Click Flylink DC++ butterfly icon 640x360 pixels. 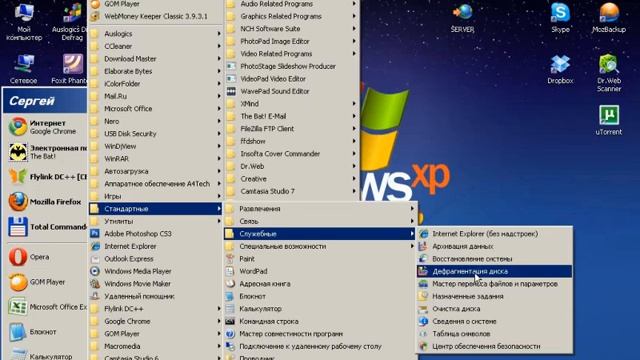18,177
